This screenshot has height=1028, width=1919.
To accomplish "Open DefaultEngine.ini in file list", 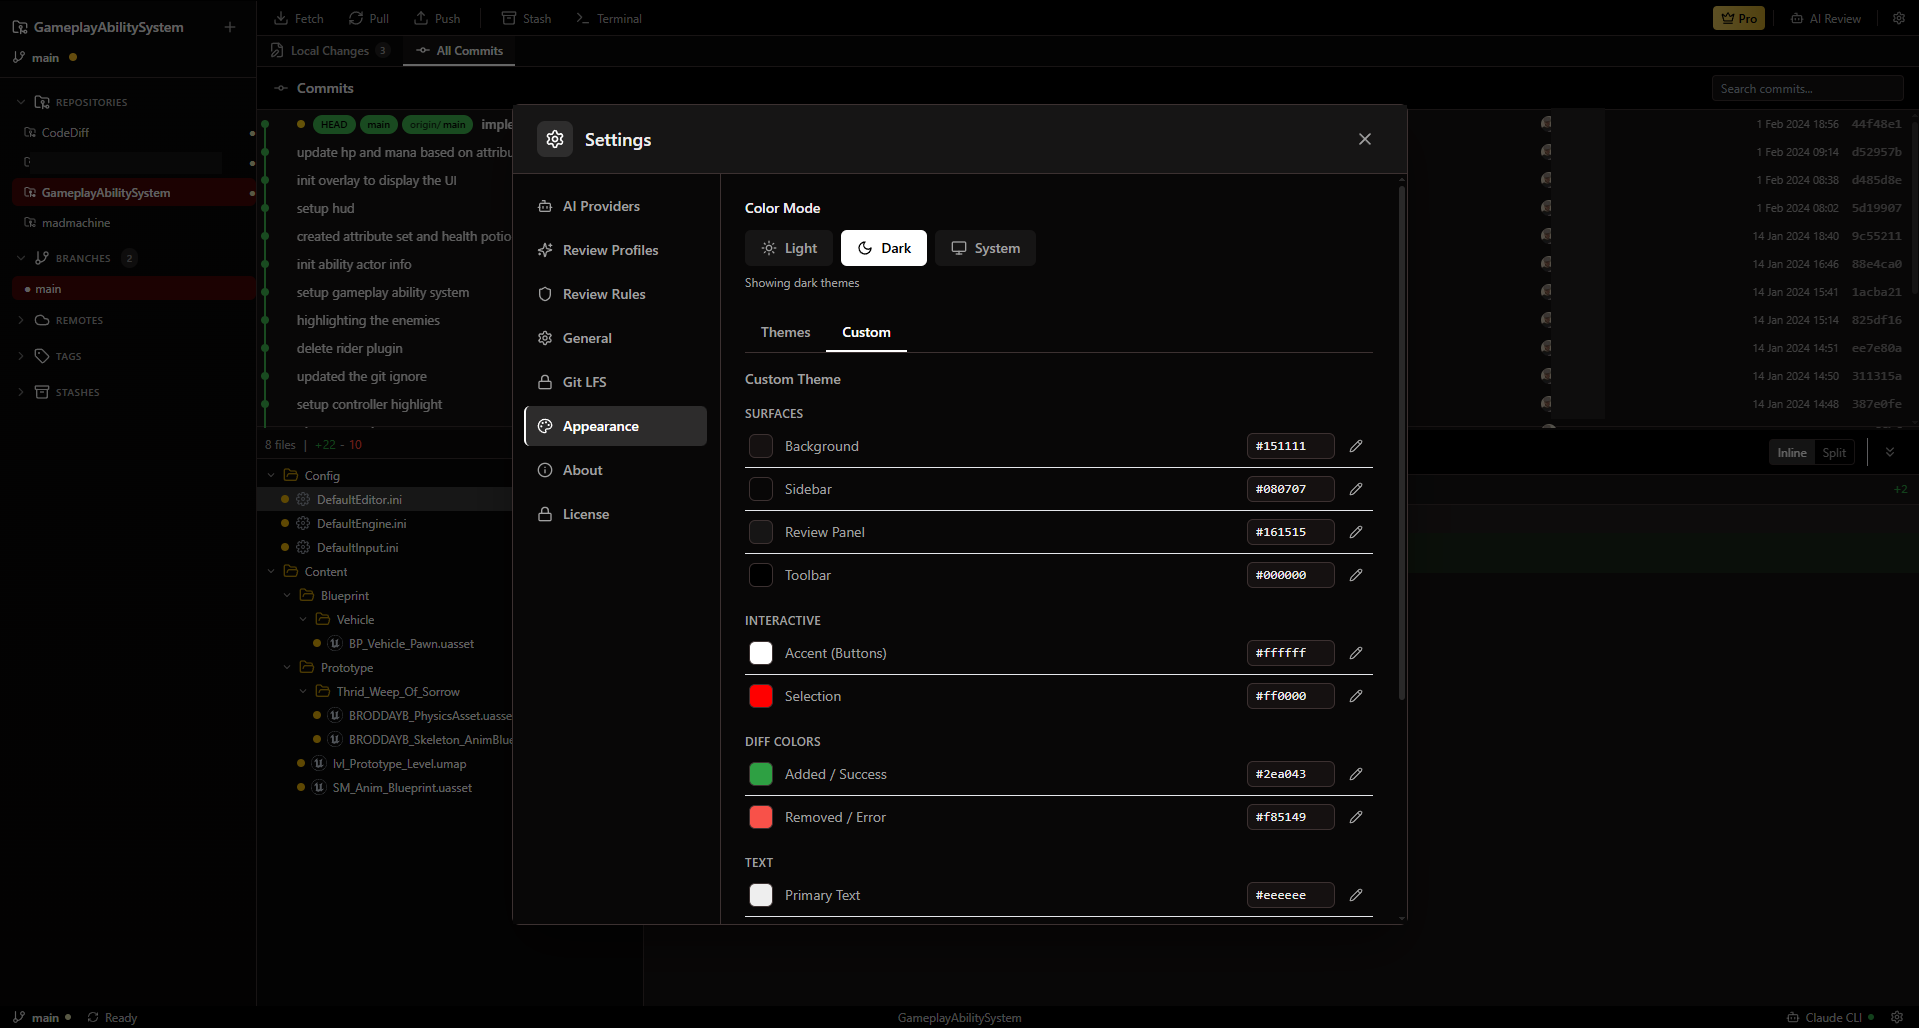I will point(361,523).
